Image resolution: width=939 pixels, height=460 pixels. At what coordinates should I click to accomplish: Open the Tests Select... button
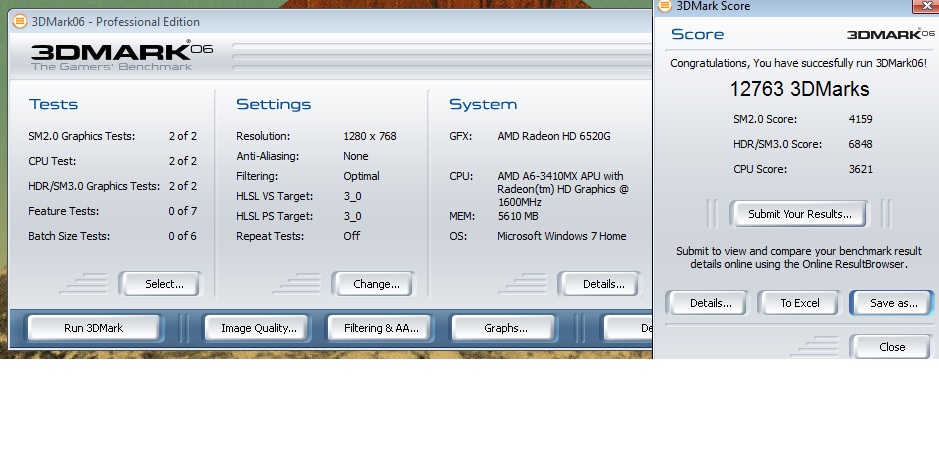tap(160, 284)
